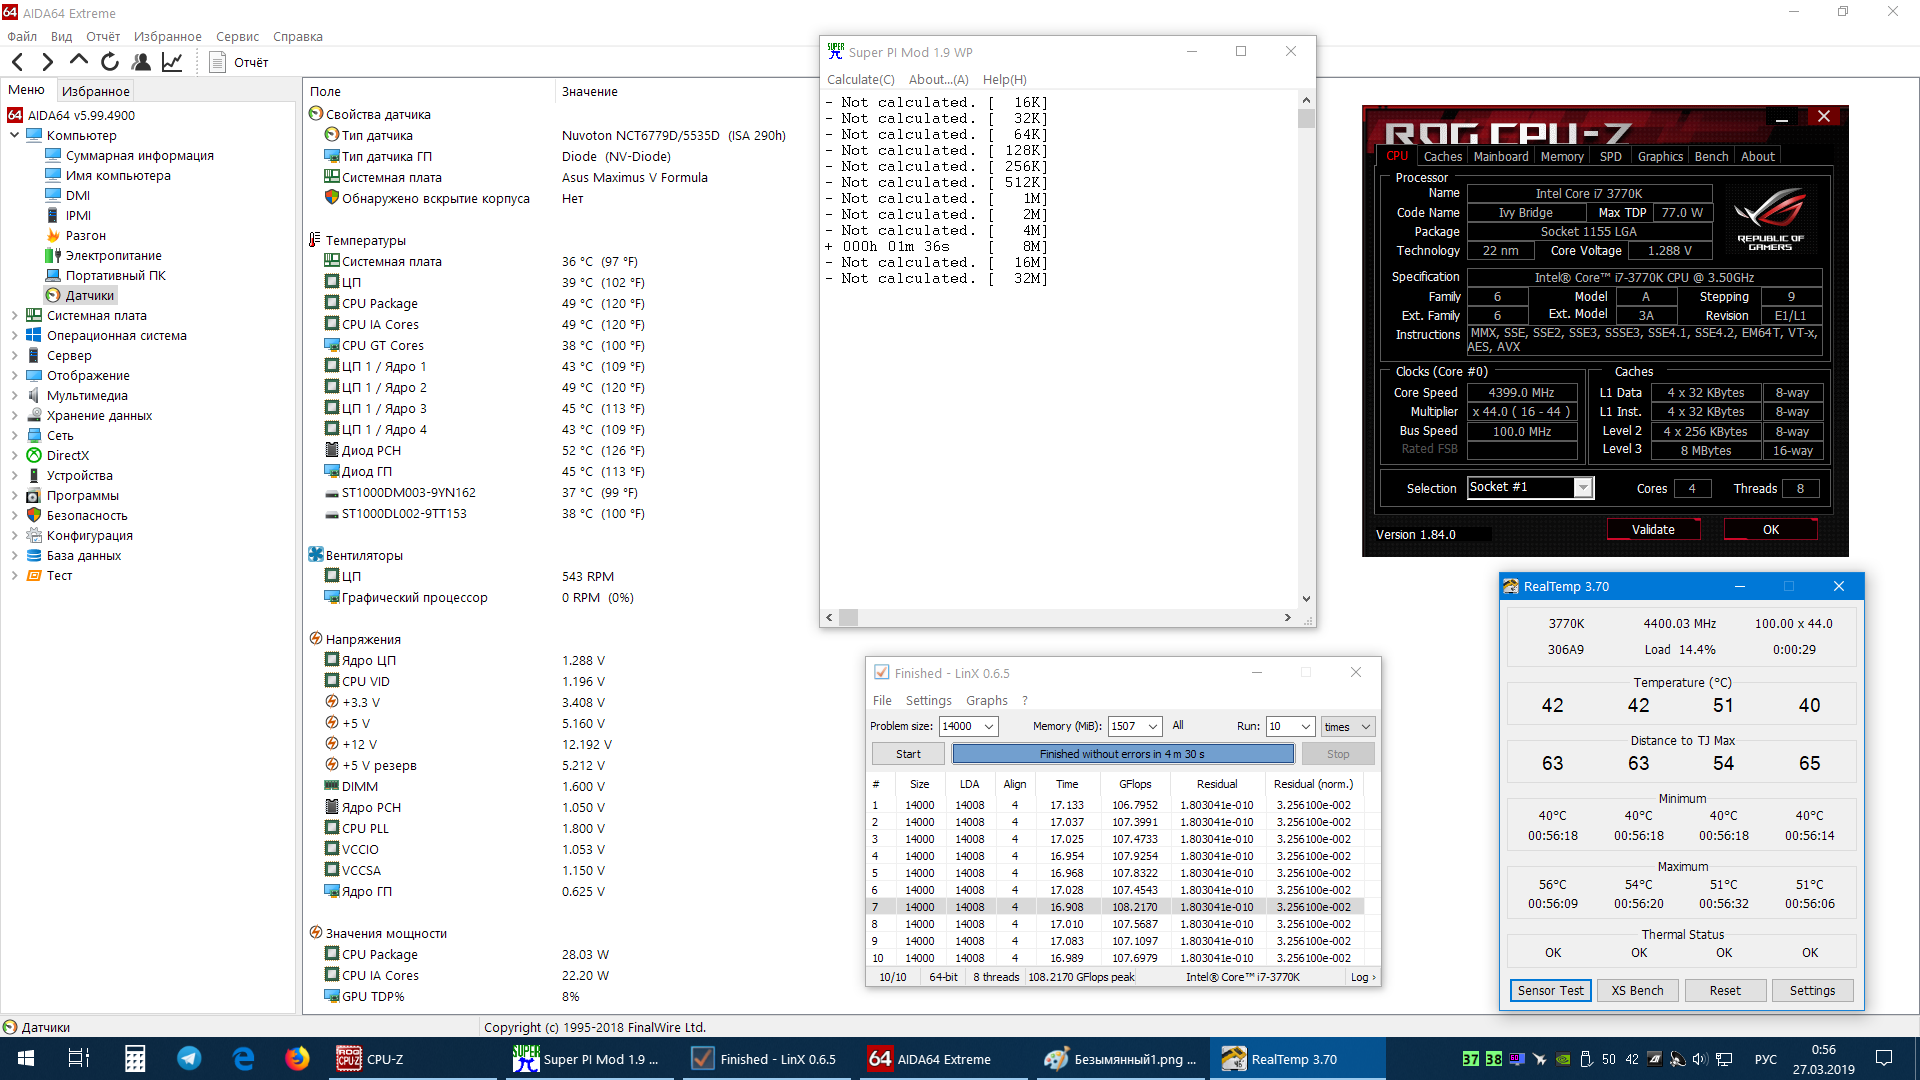Open the Сервис menu in AIDA64
The width and height of the screenshot is (1920, 1080).
coord(237,37)
